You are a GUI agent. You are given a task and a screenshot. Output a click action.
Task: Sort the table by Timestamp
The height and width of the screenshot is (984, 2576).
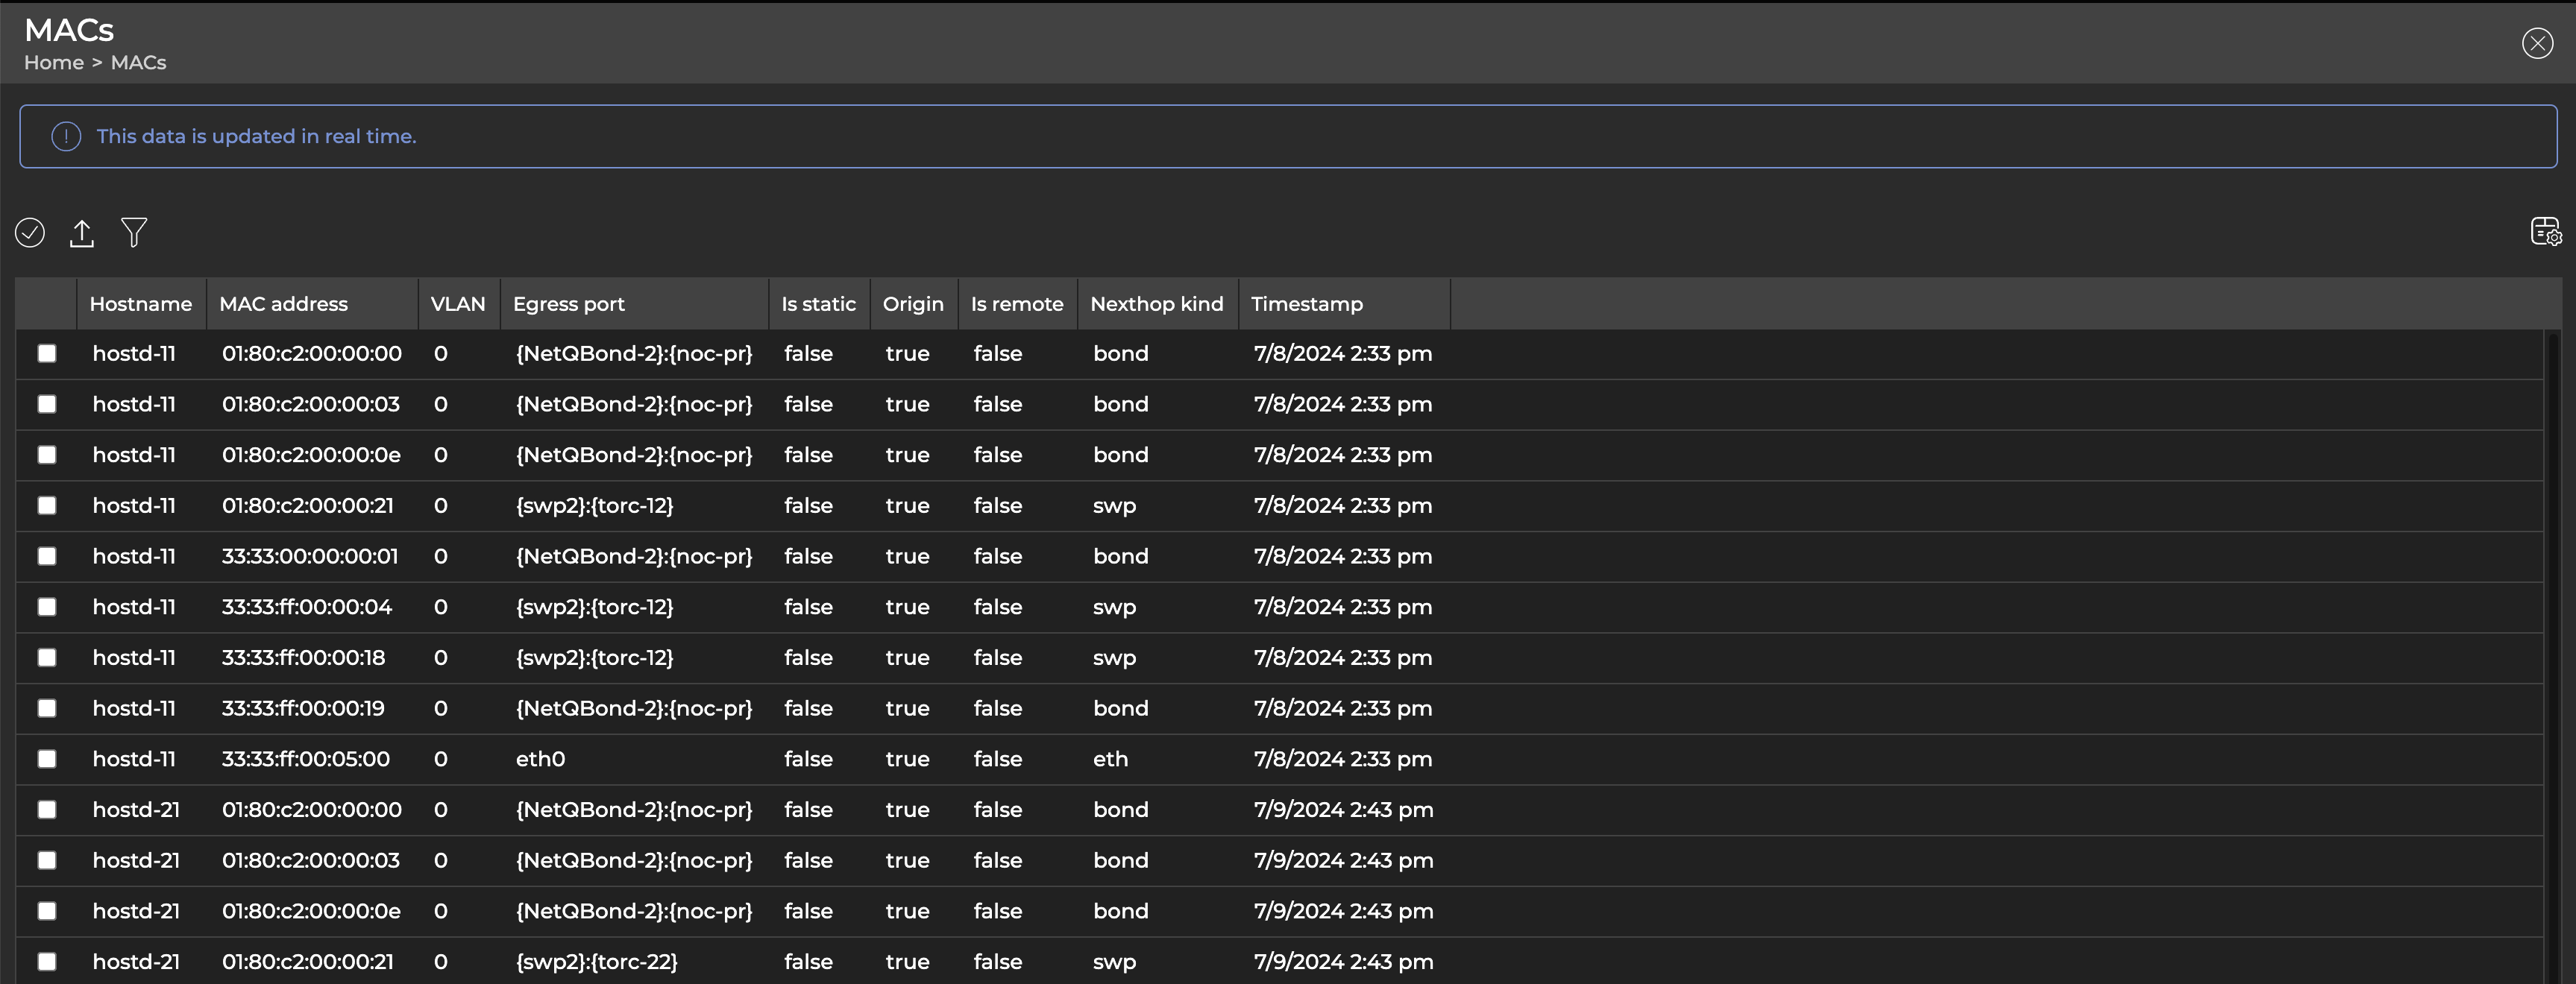(1307, 304)
